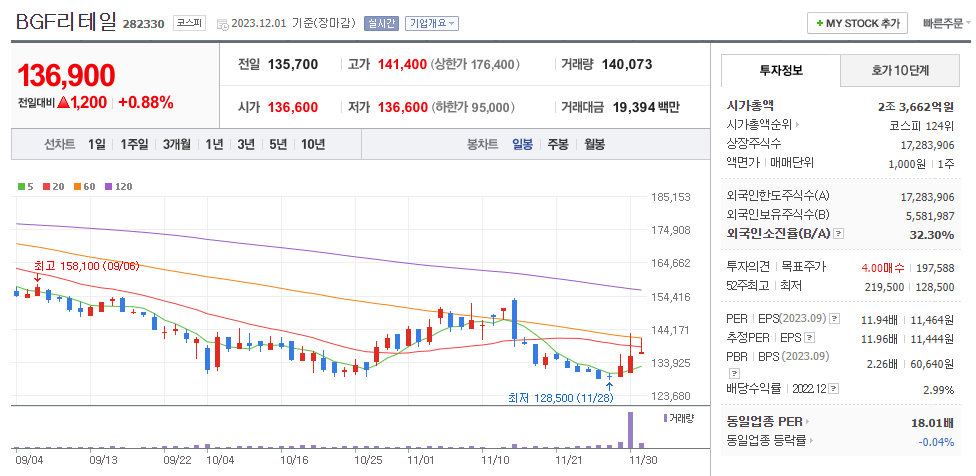Image resolution: width=976 pixels, height=476 pixels.
Task: Click 거래량 value 140,073
Action: (627, 64)
